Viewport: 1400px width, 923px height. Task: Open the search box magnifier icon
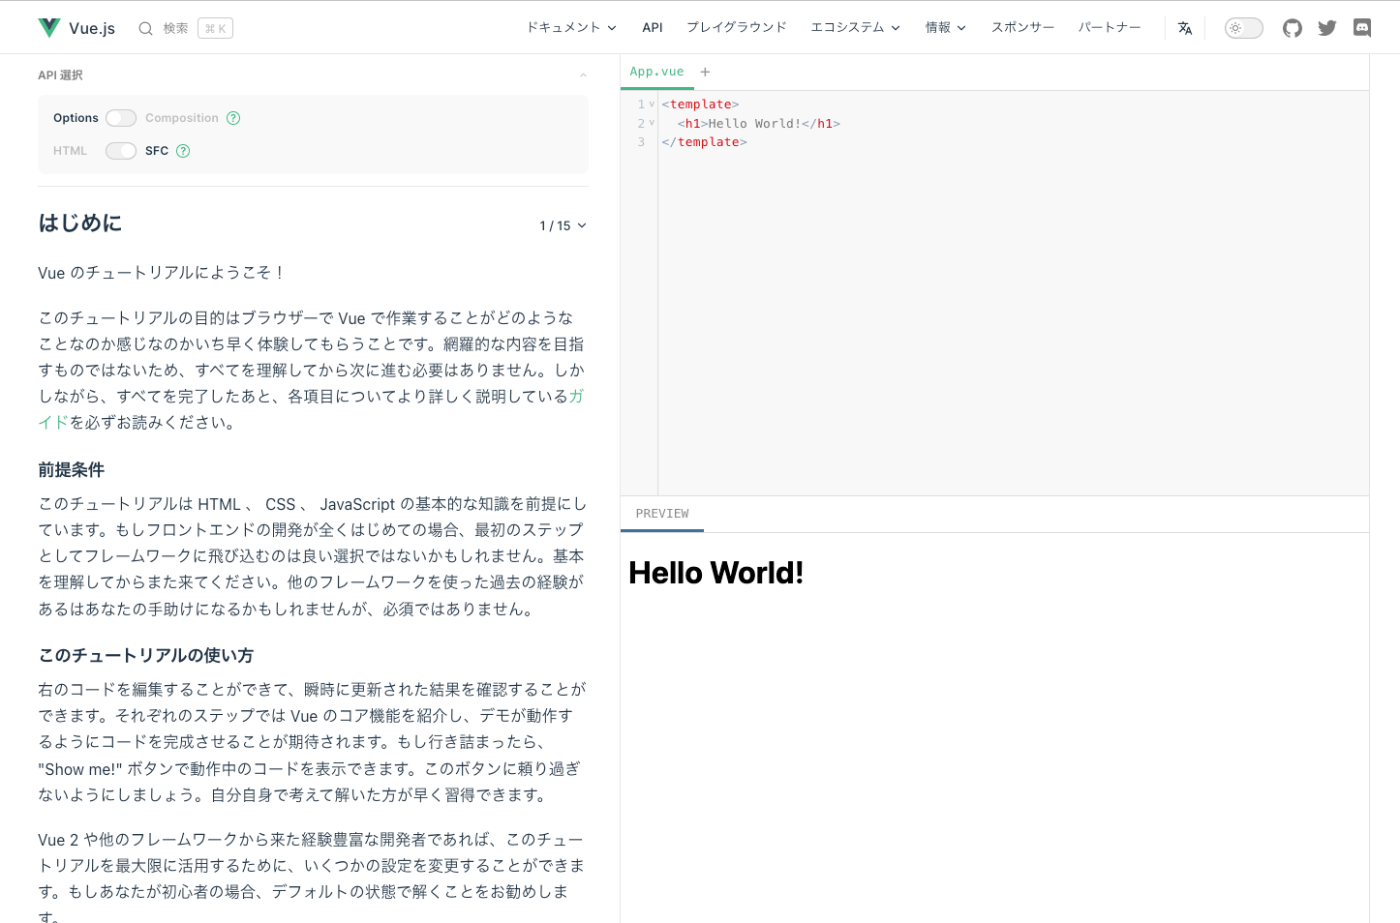click(146, 29)
